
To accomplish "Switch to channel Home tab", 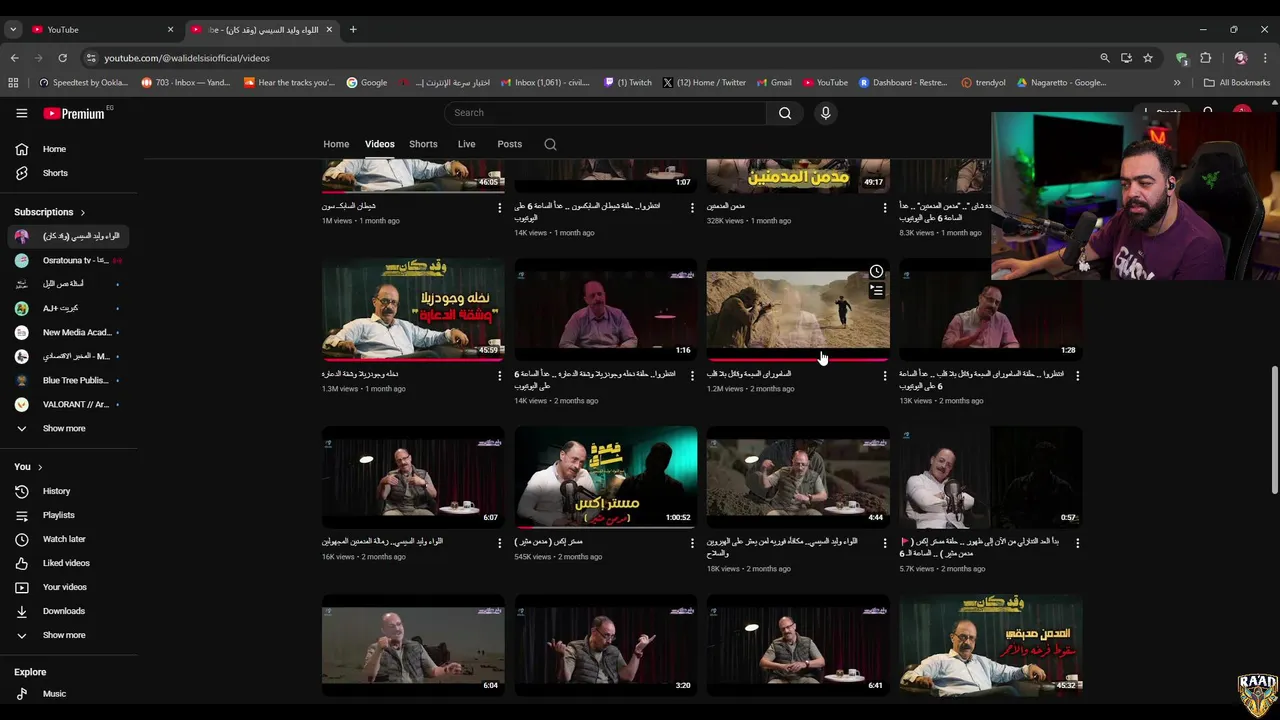I will 336,144.
